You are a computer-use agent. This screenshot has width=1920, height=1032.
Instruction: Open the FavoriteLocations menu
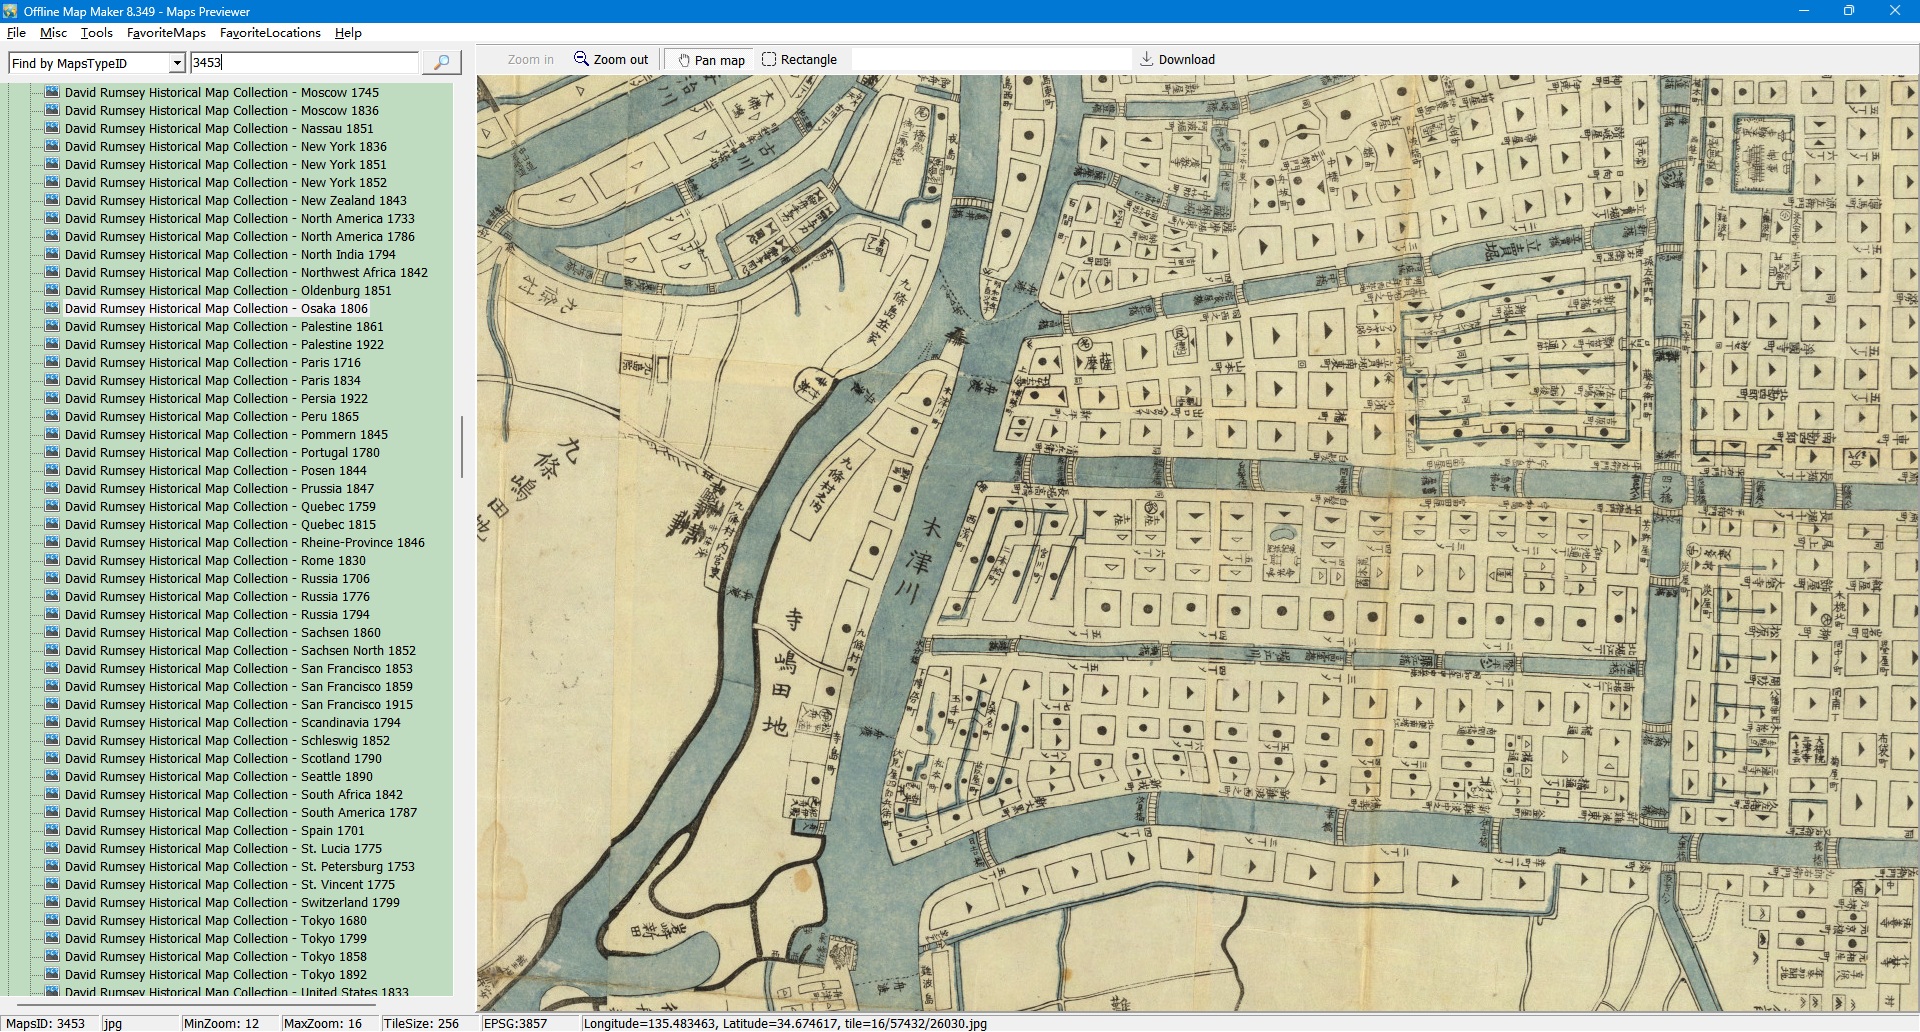pos(270,33)
